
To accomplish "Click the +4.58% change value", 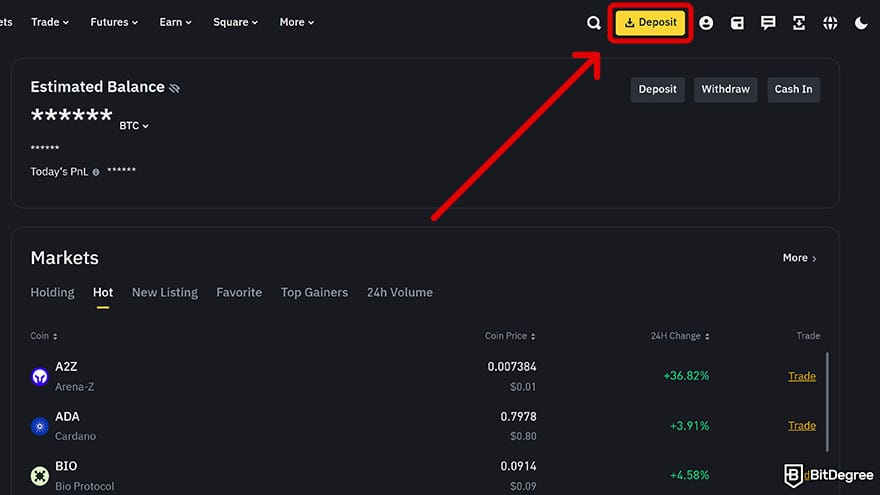I will click(689, 475).
